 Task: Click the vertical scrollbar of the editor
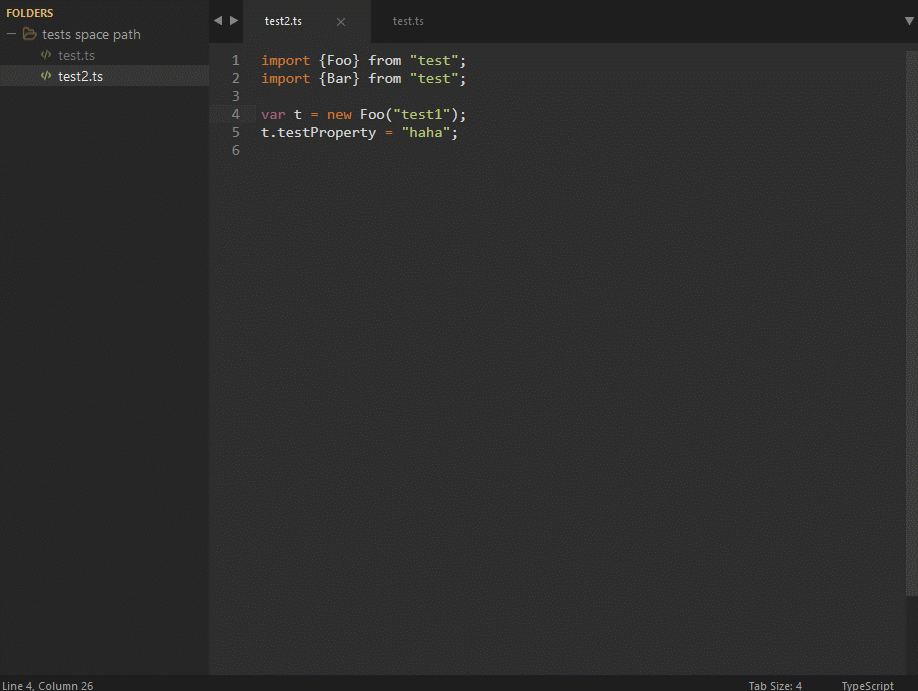tap(912, 323)
